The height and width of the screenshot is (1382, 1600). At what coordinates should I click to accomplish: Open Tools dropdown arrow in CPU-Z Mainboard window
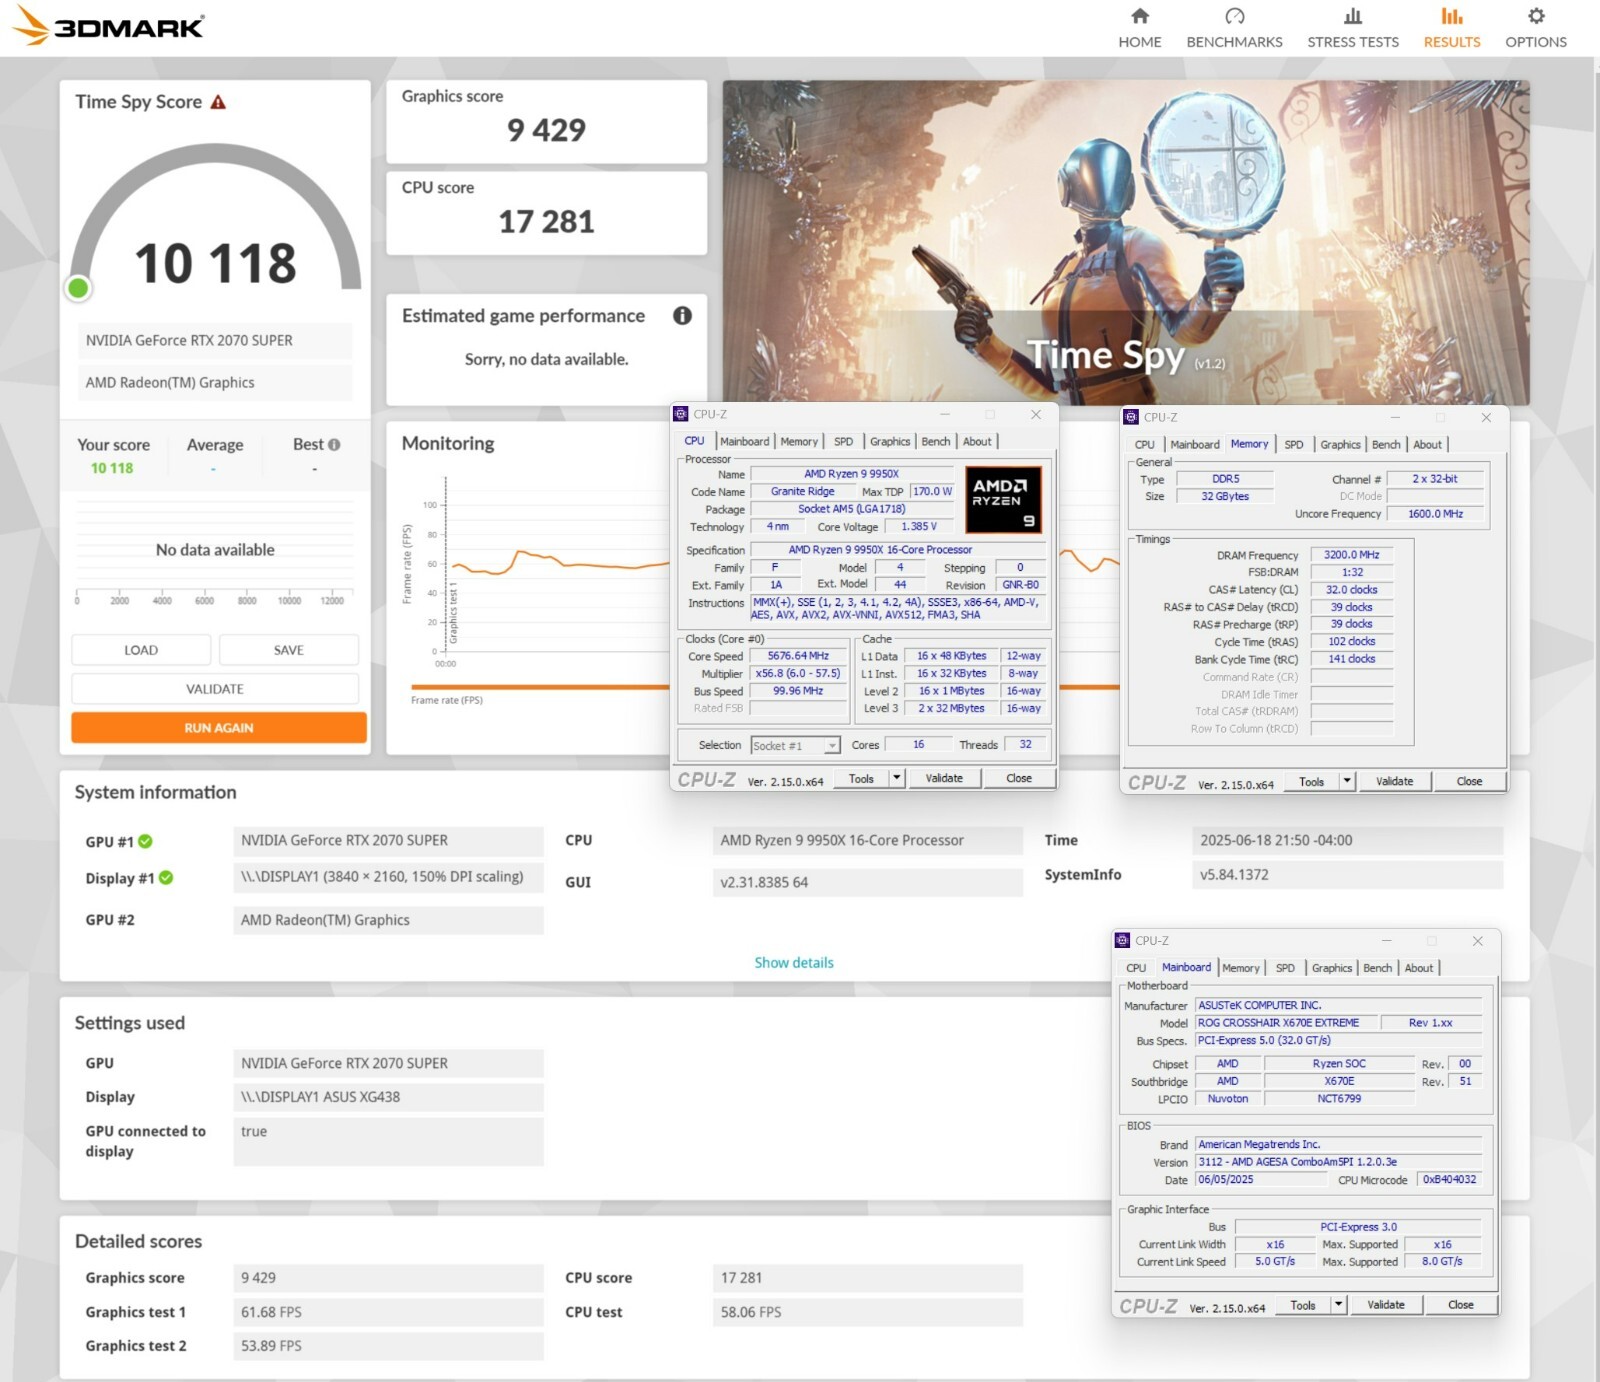pos(1338,1305)
